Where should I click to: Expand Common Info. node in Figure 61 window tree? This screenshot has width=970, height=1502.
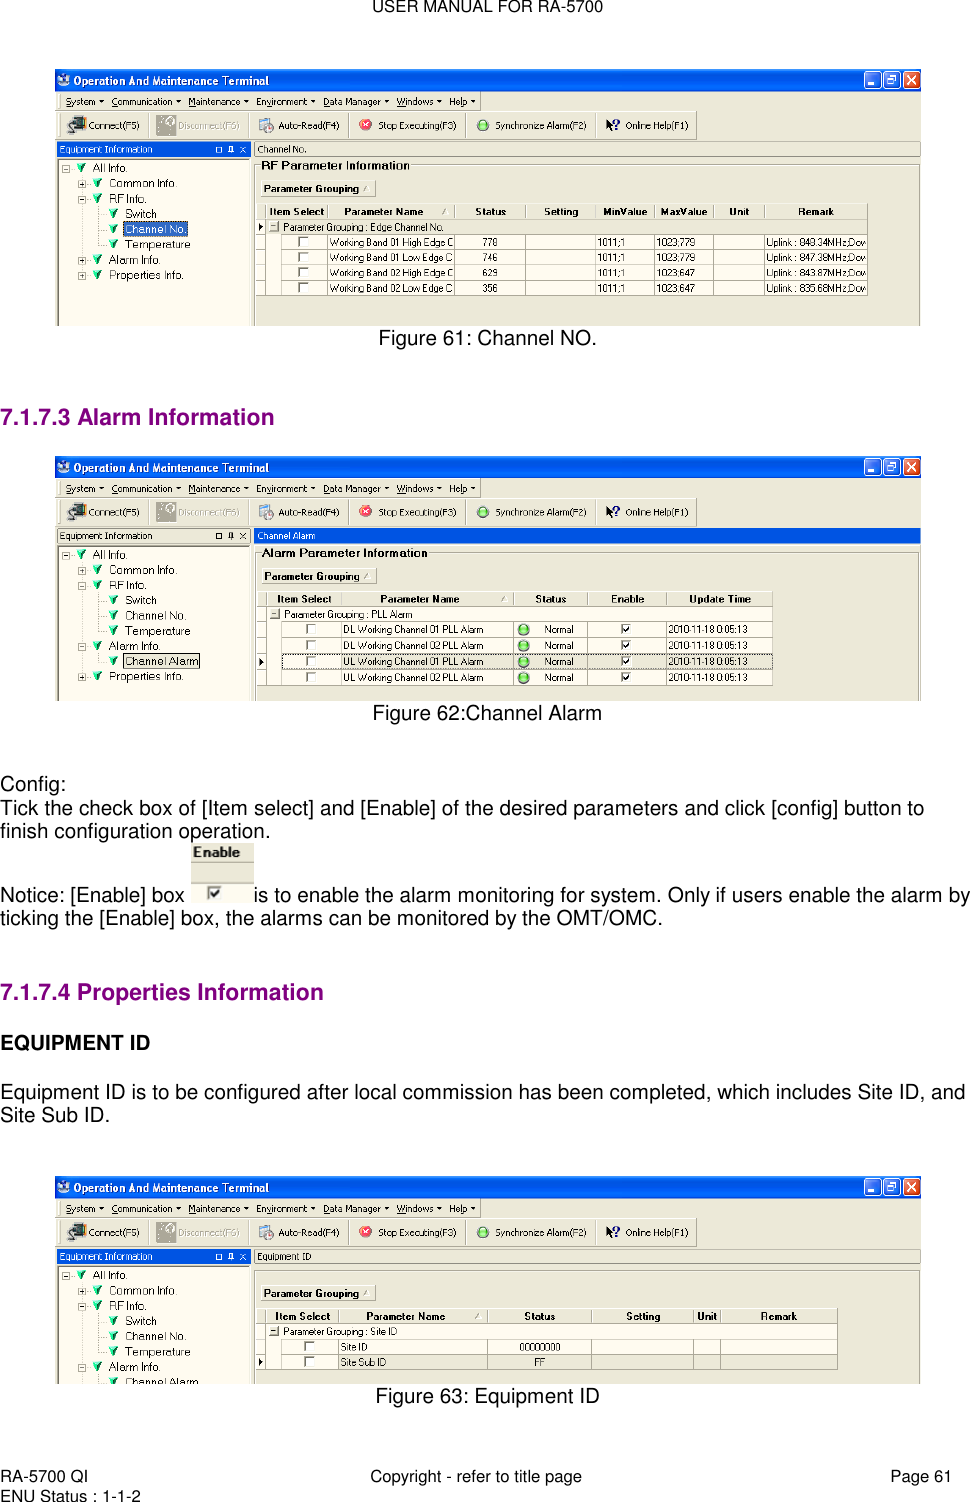(82, 184)
